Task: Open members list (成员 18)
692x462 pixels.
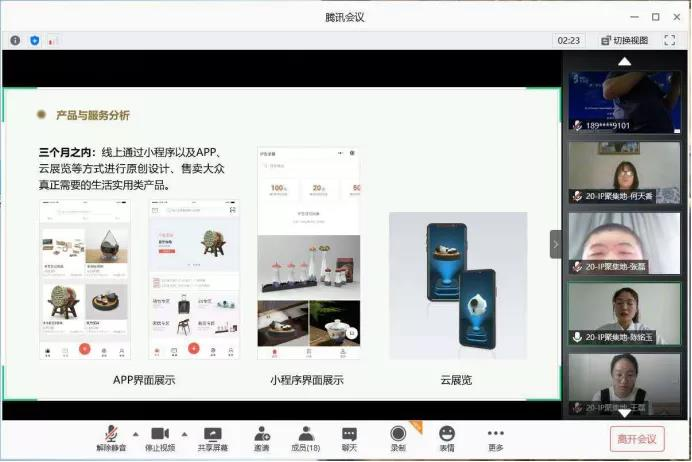Action: [x=305, y=434]
